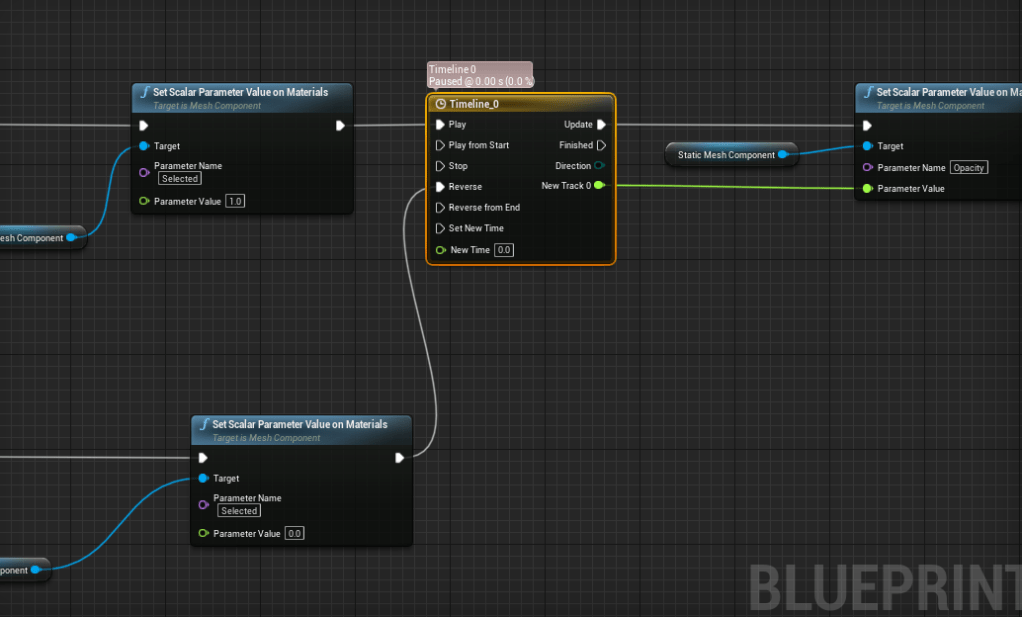Click the Target pin on bottom Set Scalar node
1022x617 pixels.
[x=204, y=478]
